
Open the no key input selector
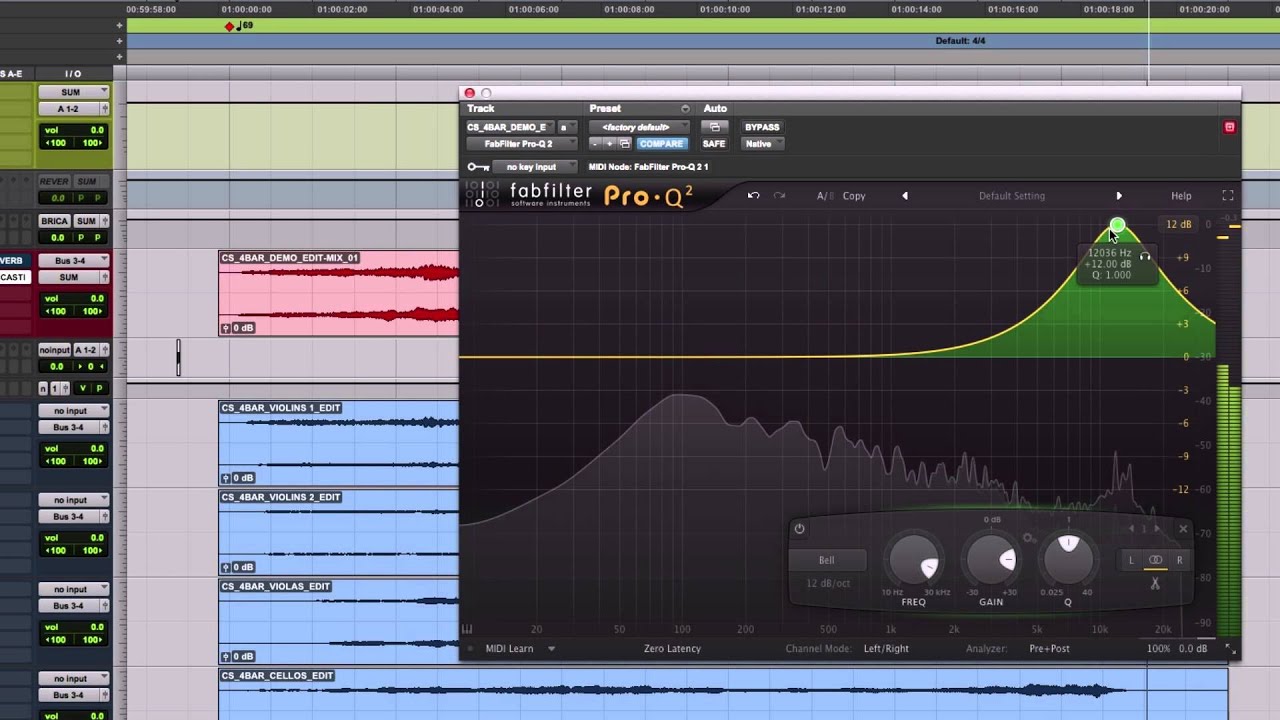point(536,167)
